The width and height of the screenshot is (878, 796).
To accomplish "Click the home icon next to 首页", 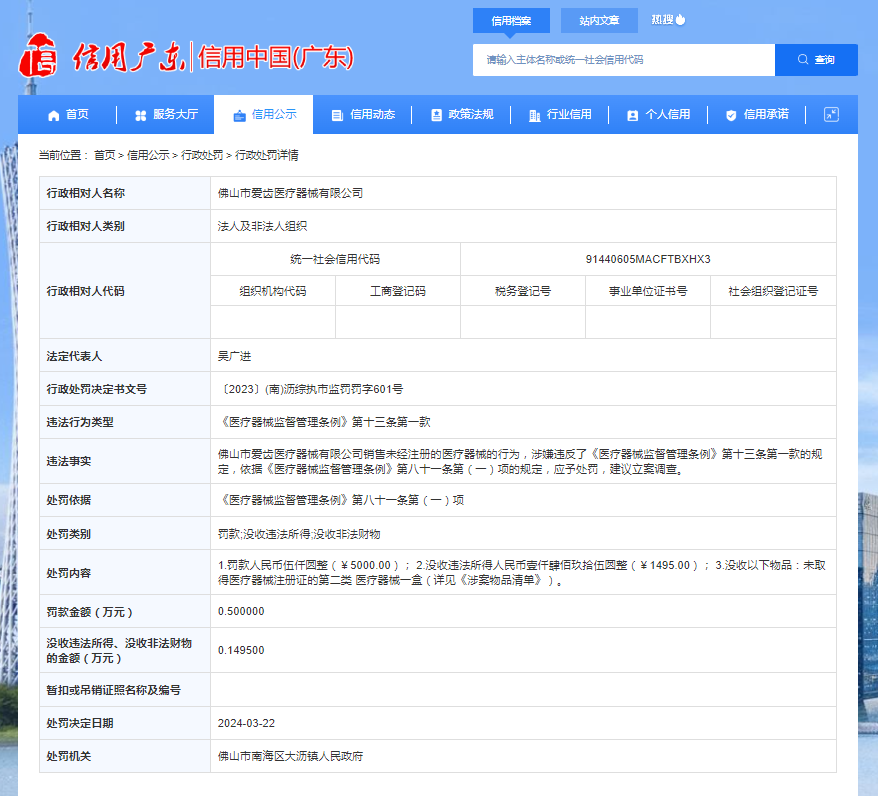I will (53, 115).
